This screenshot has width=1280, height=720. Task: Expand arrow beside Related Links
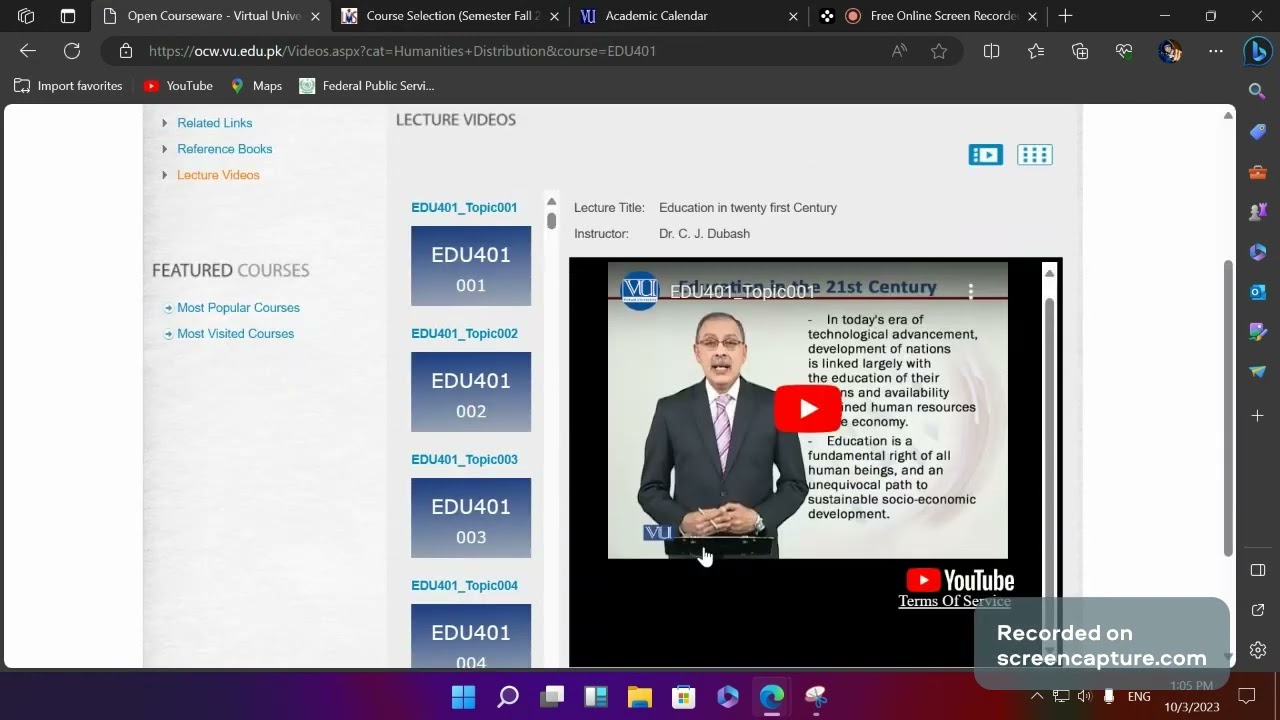165,123
